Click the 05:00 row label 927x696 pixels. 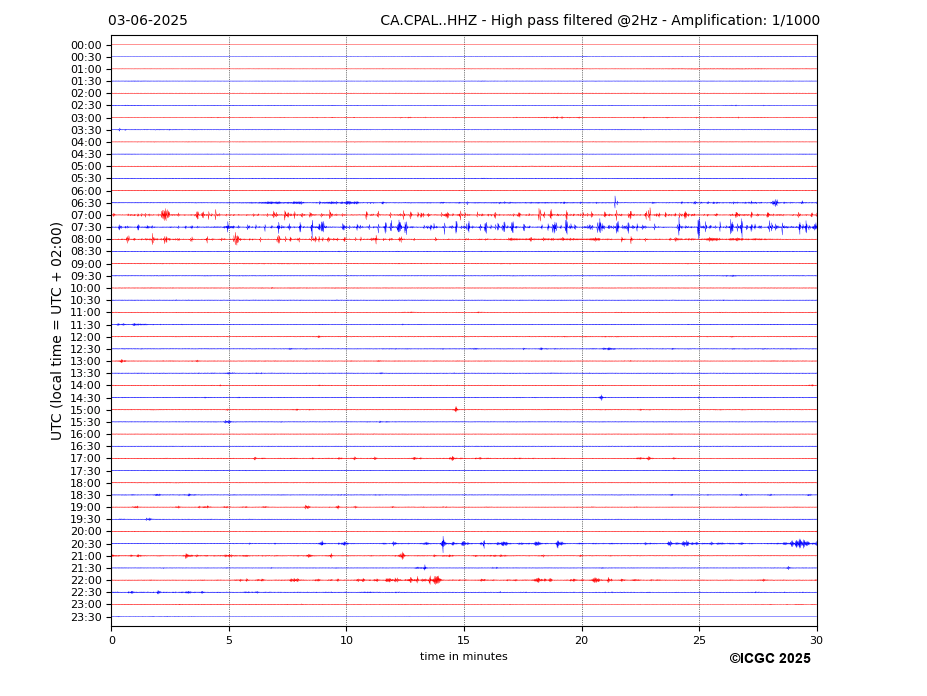pyautogui.click(x=86, y=167)
